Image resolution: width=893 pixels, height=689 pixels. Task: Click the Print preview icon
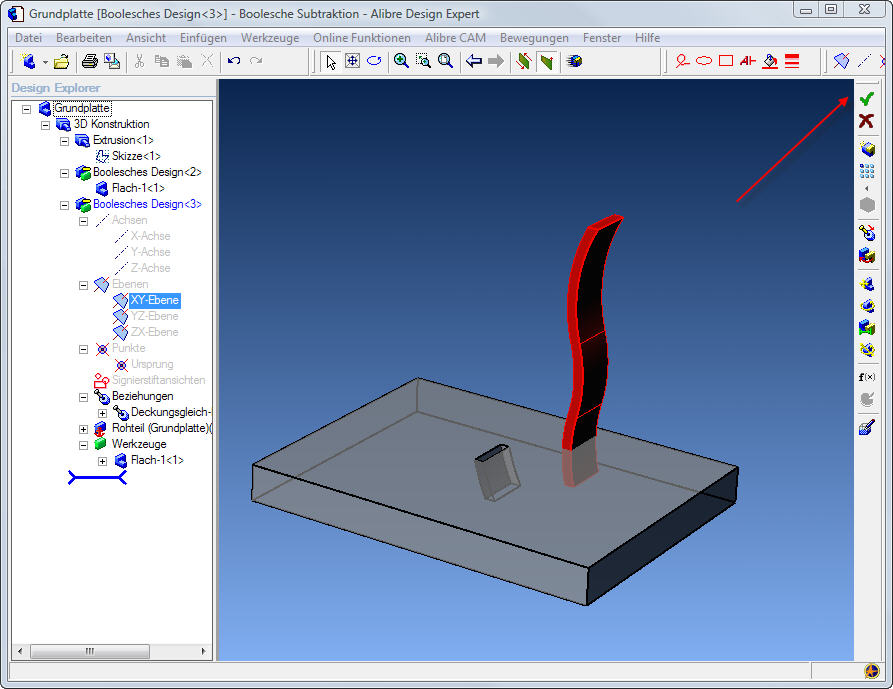[x=112, y=61]
